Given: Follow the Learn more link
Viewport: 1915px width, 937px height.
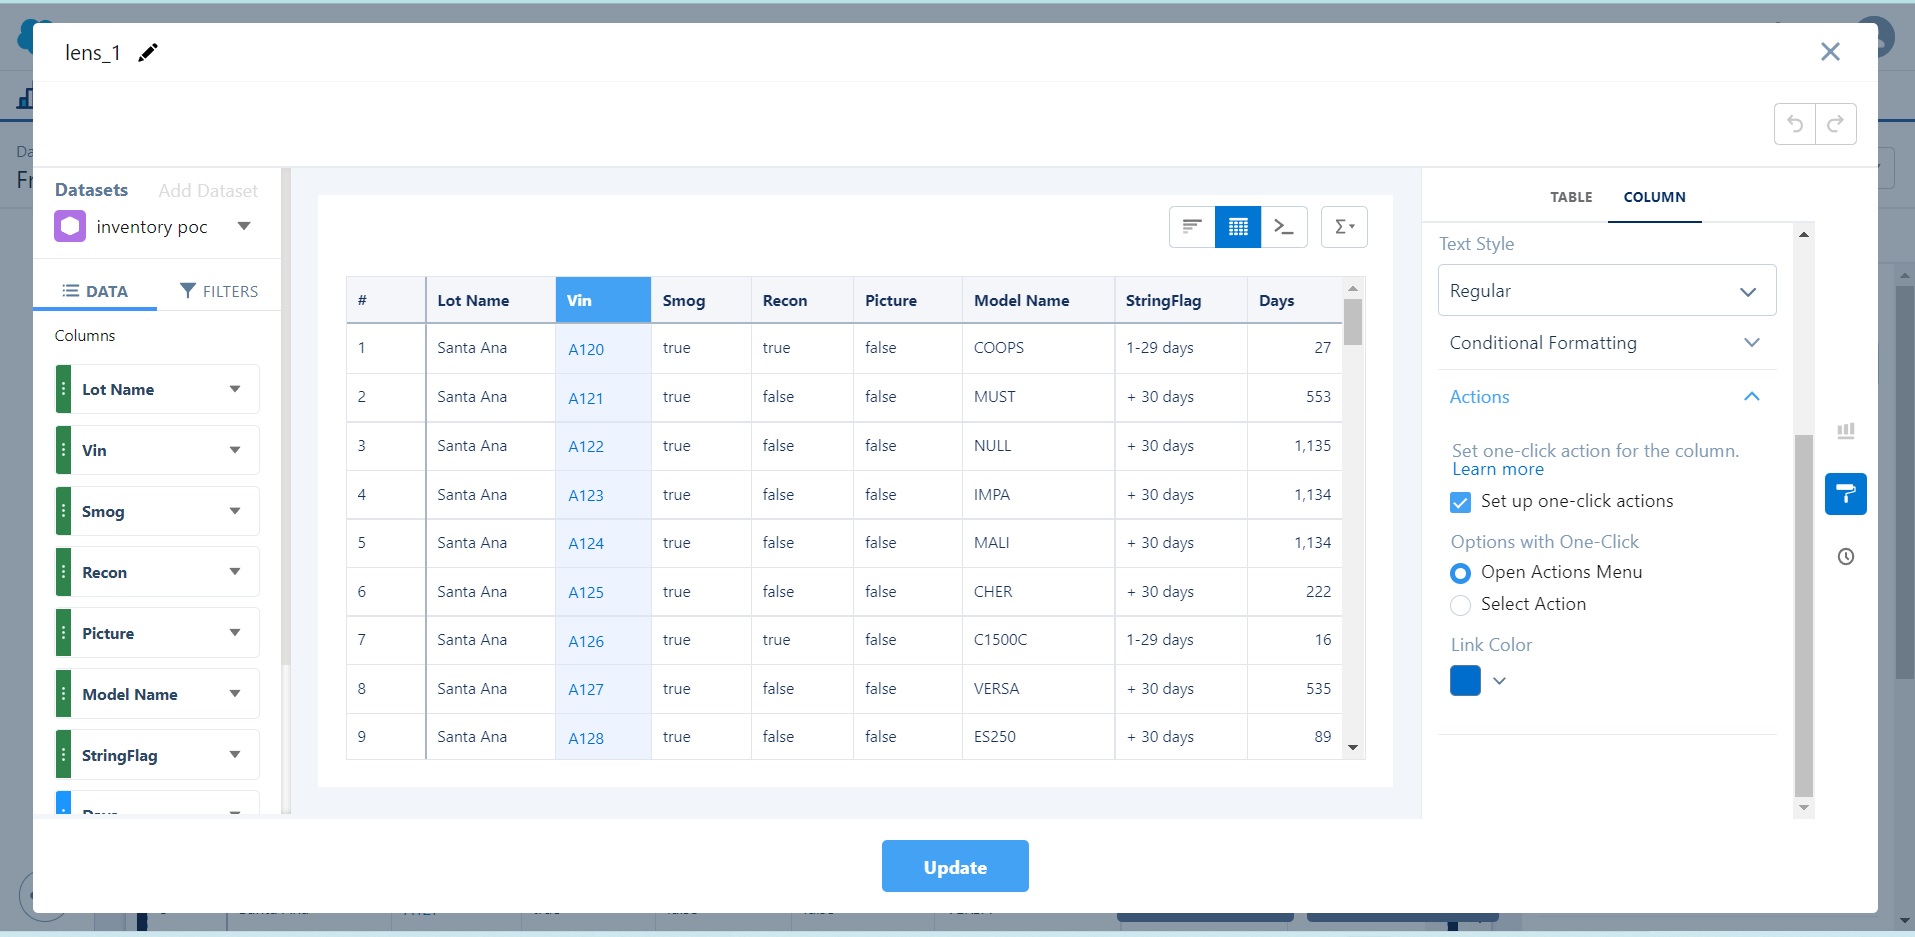Looking at the screenshot, I should point(1497,470).
